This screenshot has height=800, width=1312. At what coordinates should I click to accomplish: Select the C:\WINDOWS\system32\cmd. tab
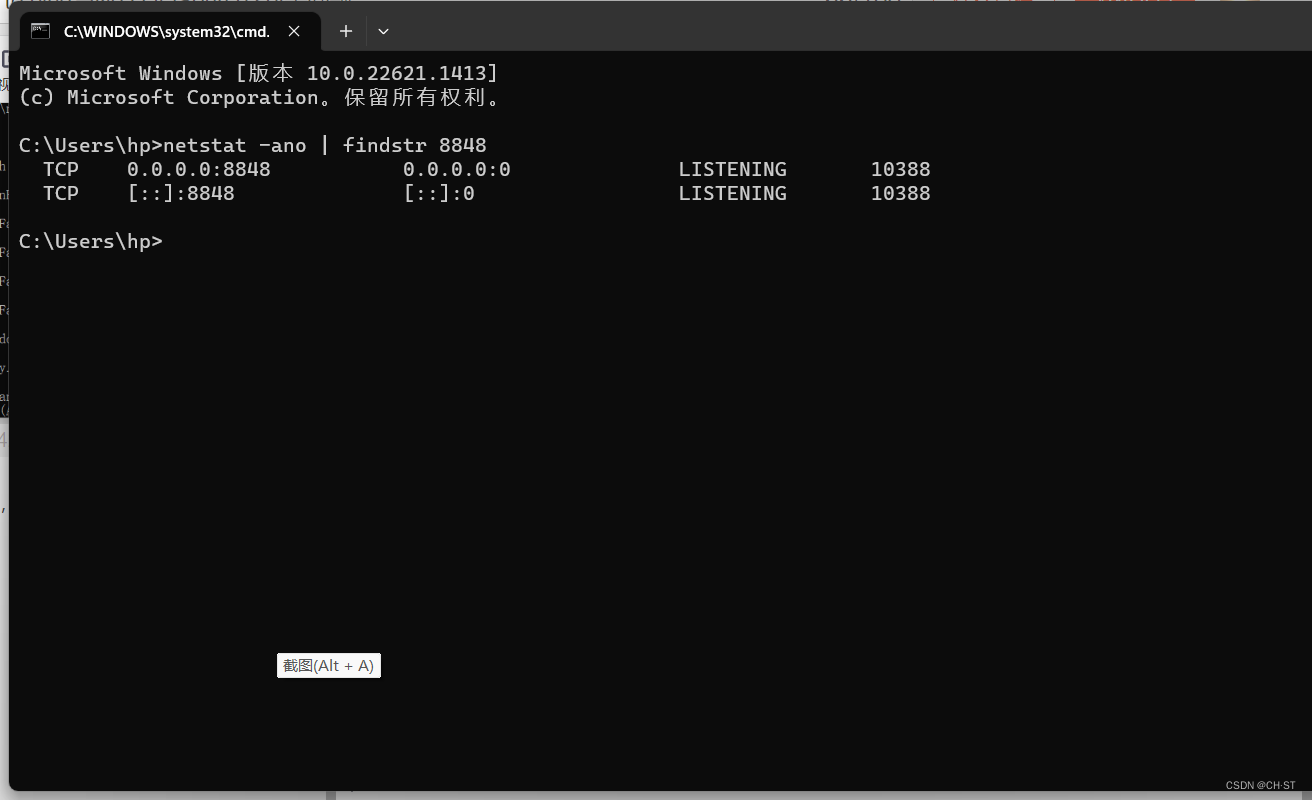(x=169, y=31)
